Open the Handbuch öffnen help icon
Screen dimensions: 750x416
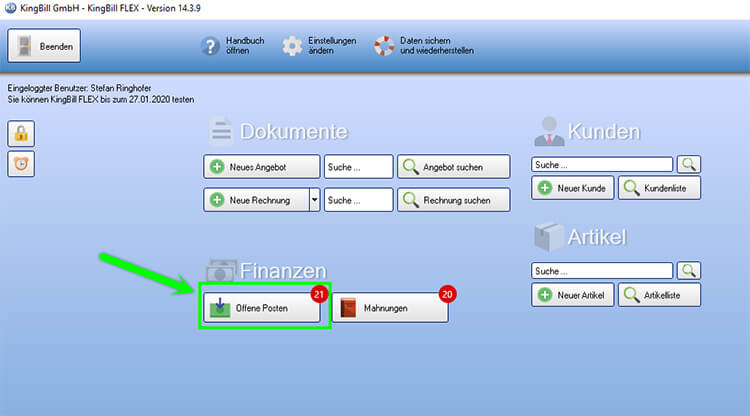tap(210, 46)
